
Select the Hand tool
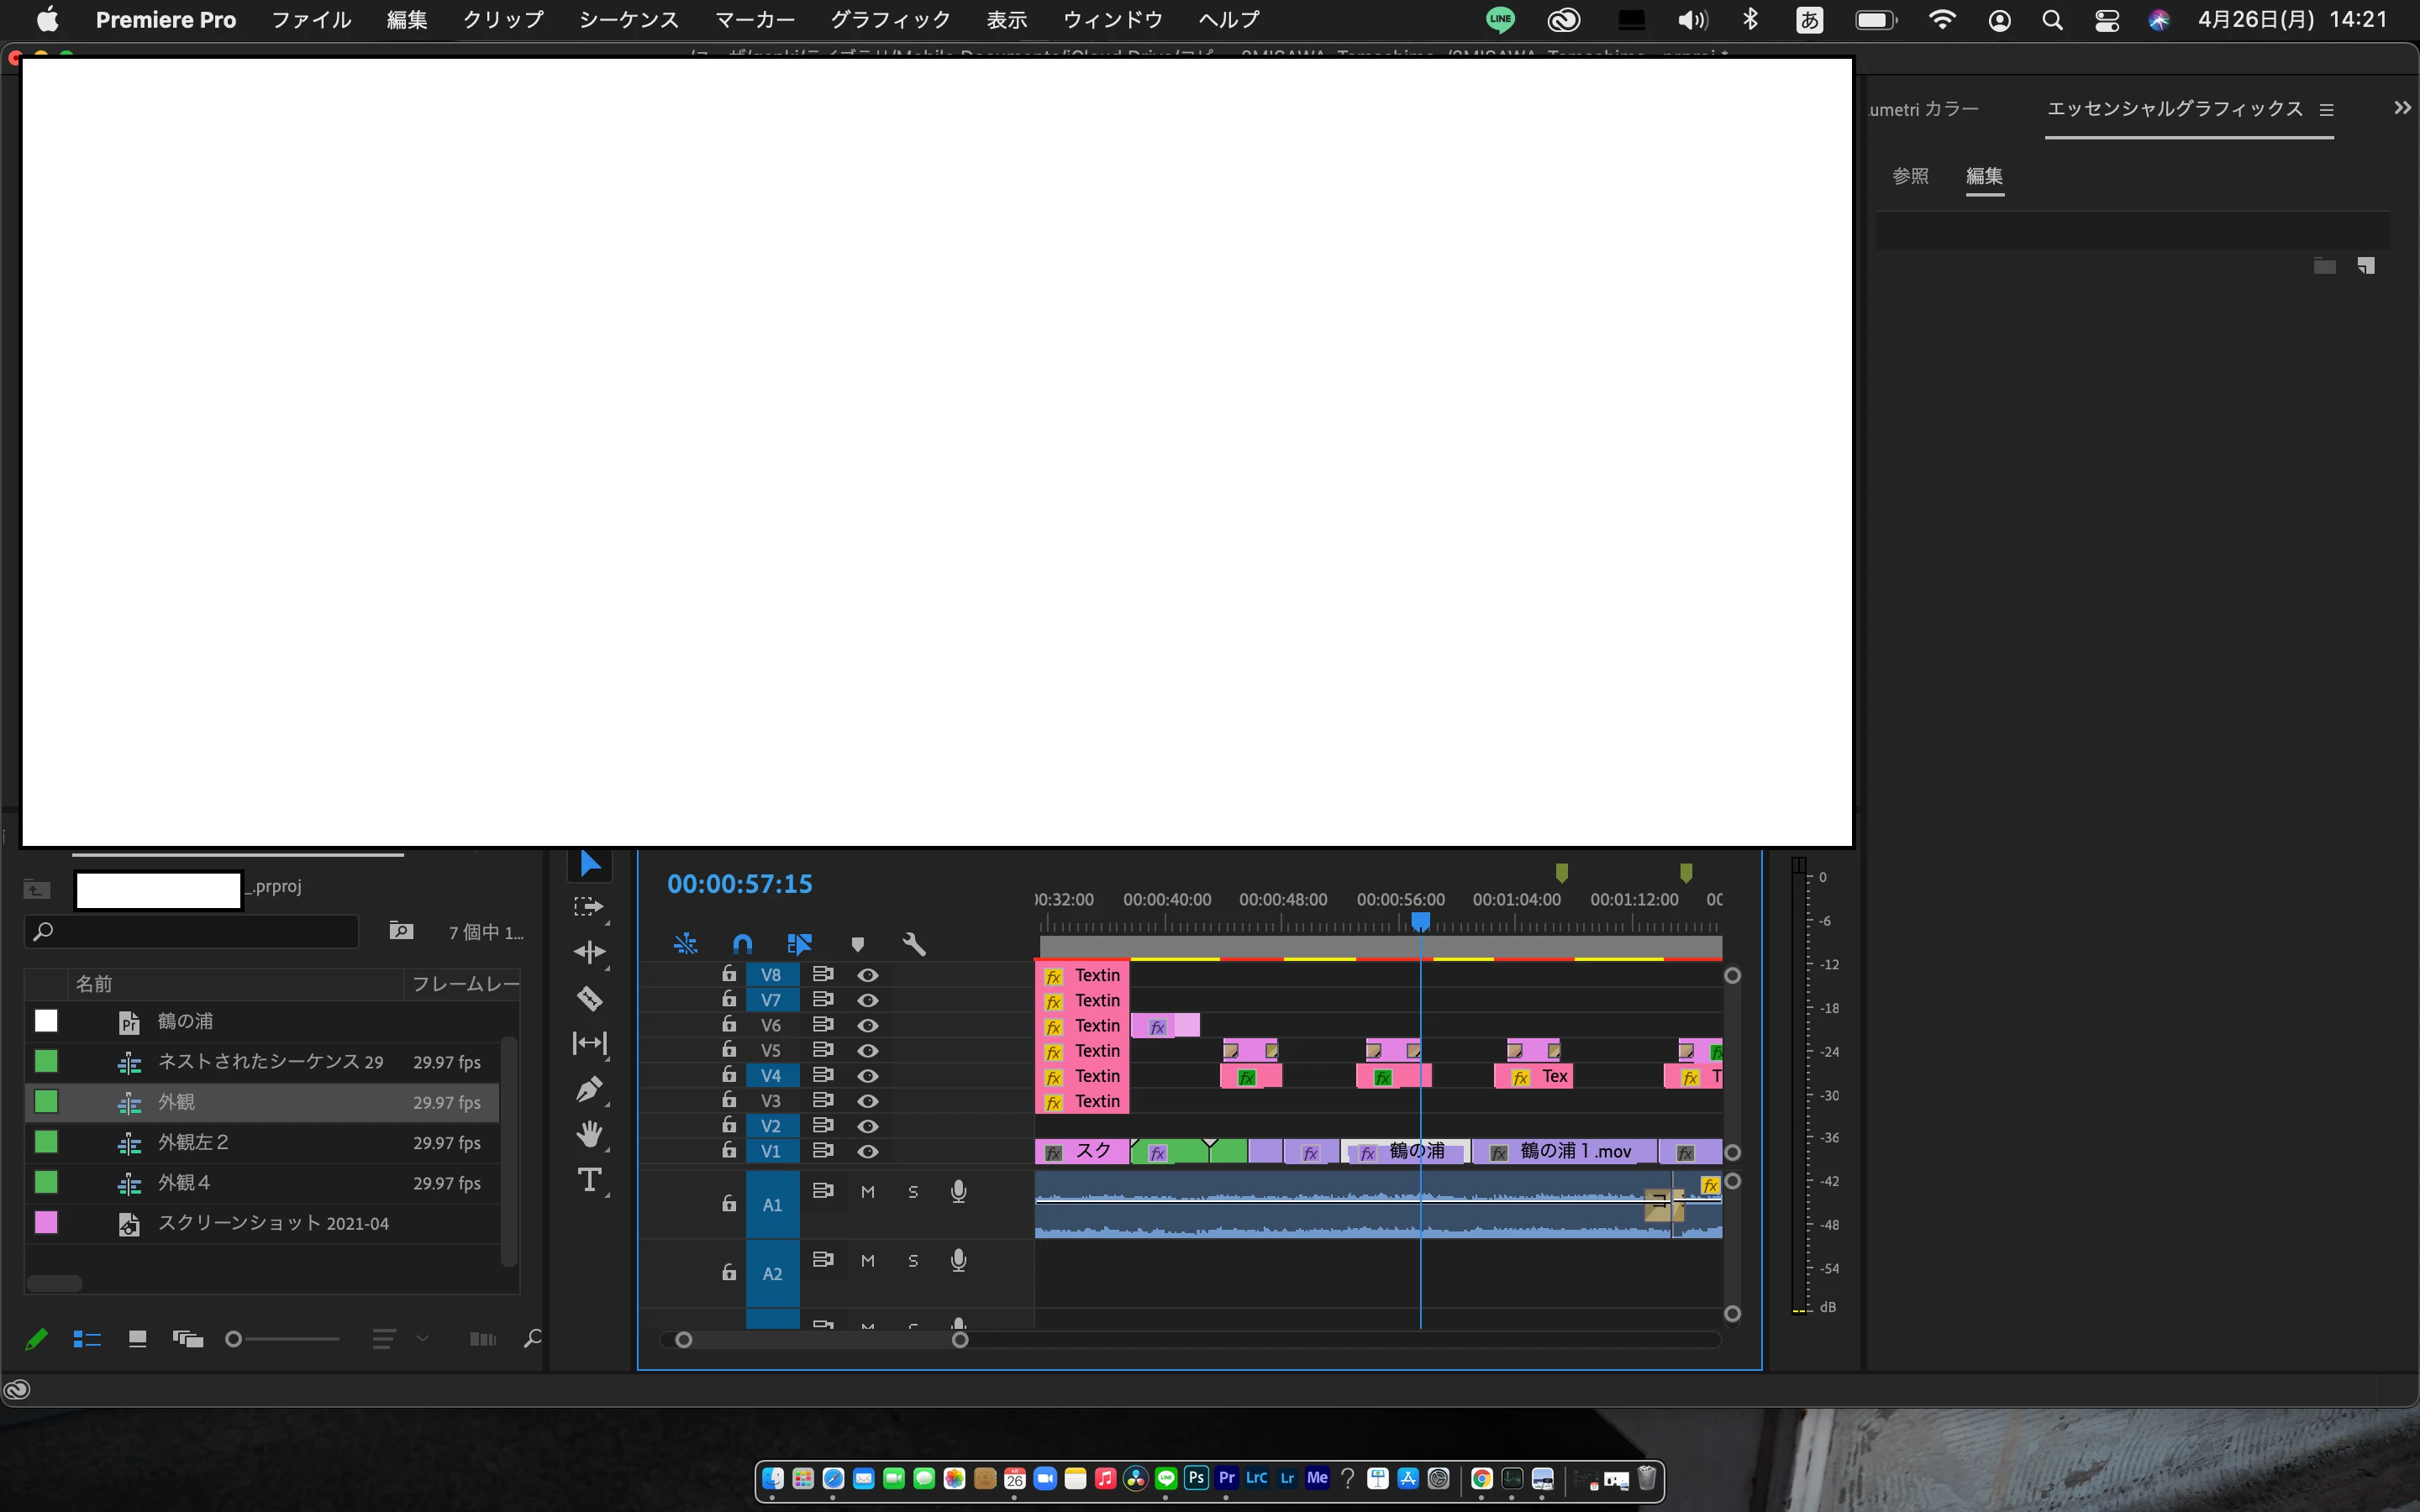[589, 1134]
